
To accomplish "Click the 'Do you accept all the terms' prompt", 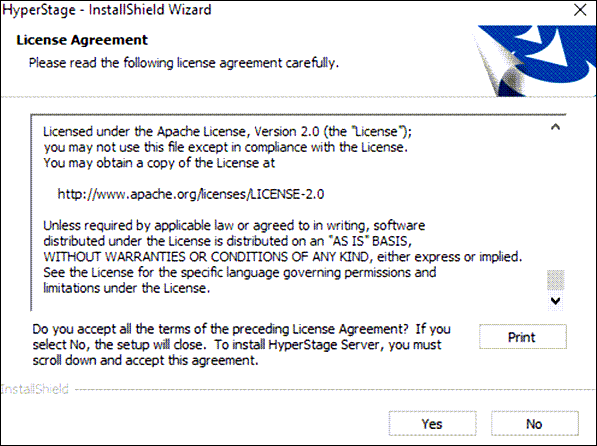I will point(241,345).
